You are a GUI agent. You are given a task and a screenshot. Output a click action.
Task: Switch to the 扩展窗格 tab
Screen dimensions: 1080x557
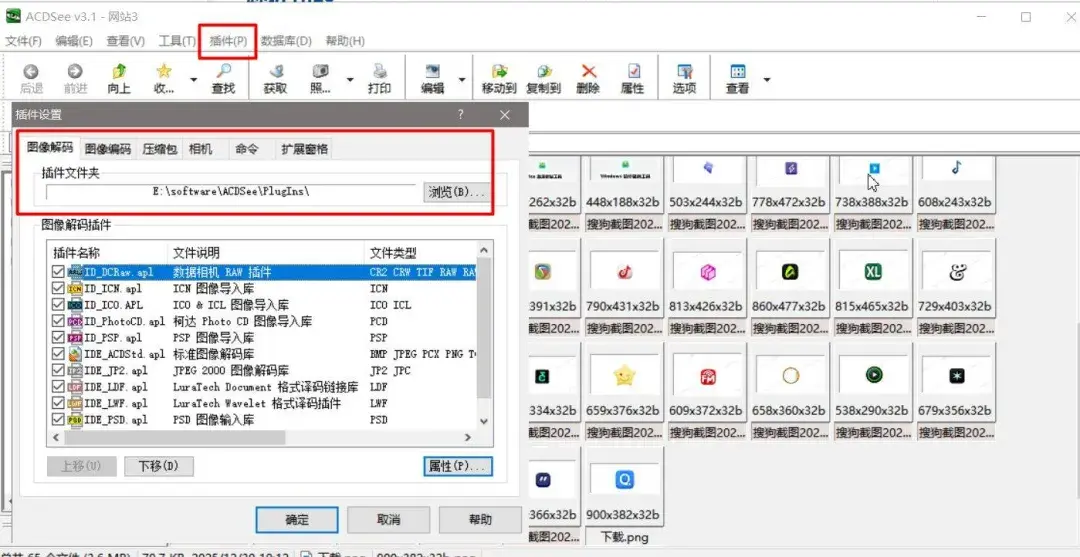(x=304, y=149)
